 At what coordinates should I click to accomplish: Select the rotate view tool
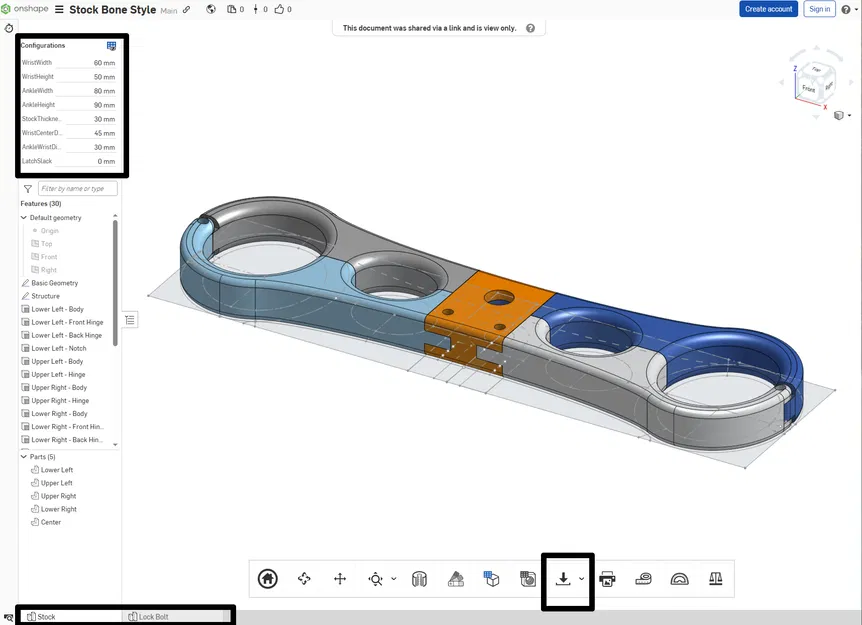click(304, 579)
